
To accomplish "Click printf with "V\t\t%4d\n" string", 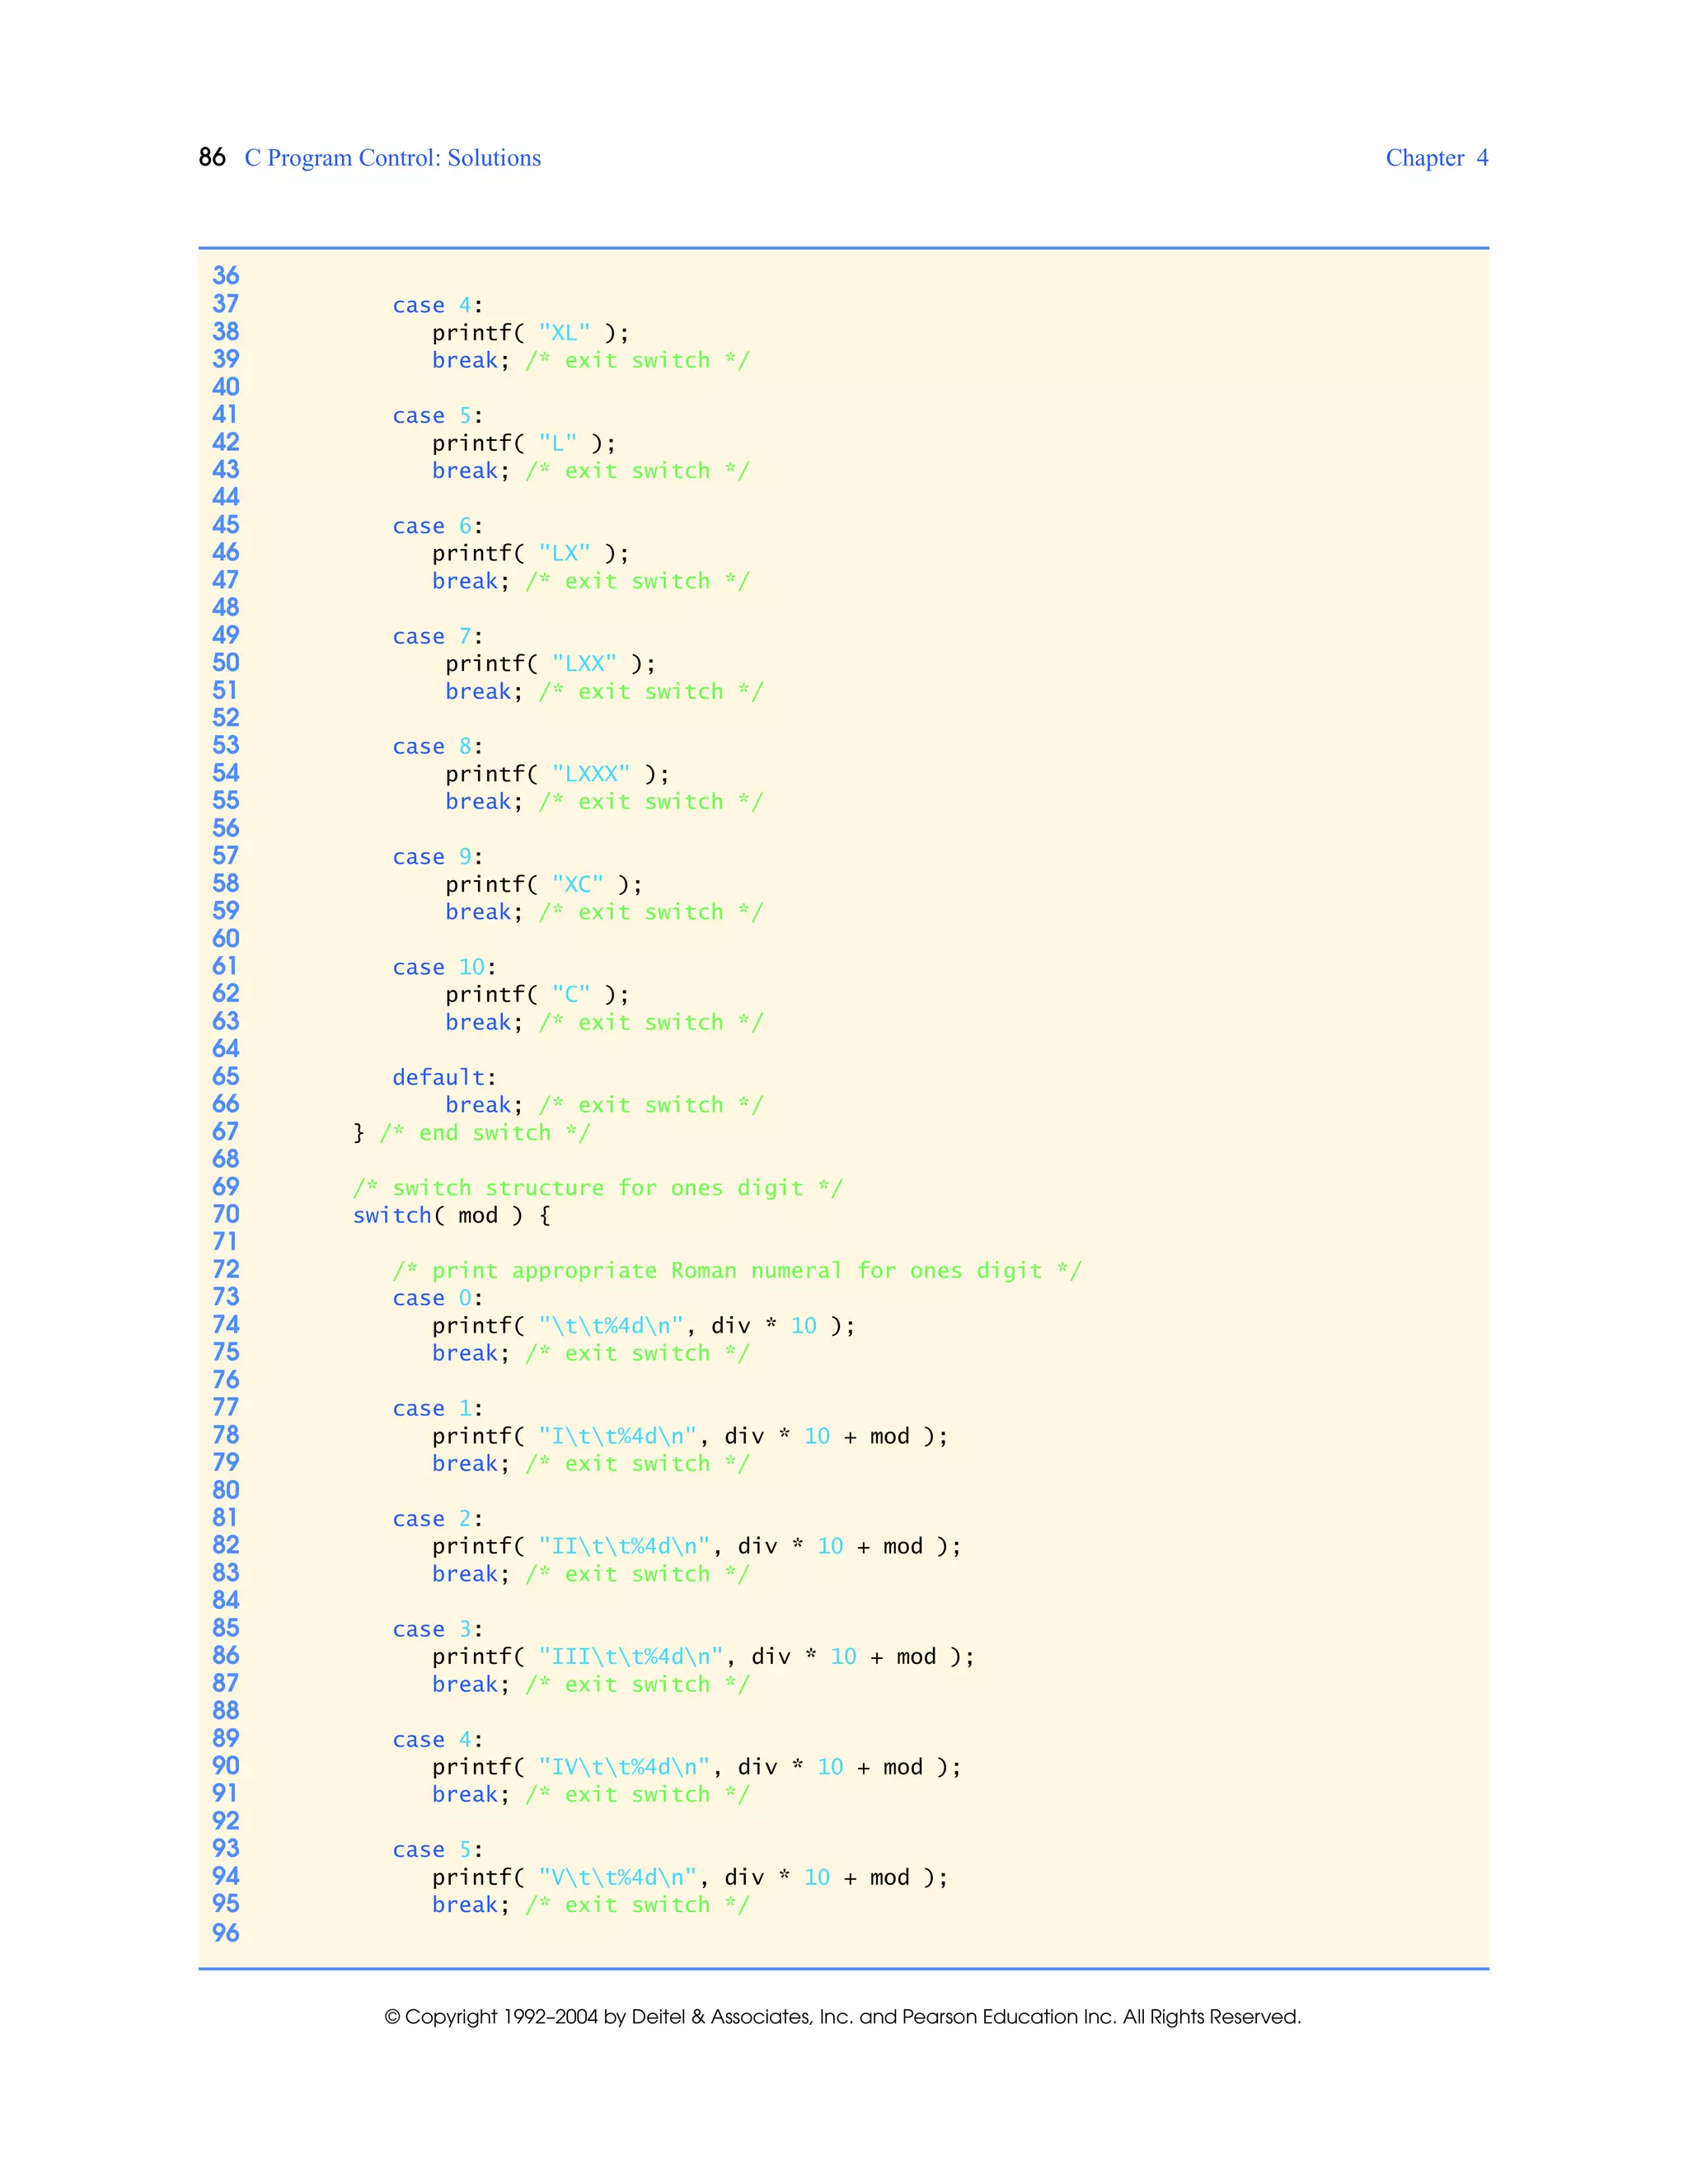I will pyautogui.click(x=690, y=1877).
